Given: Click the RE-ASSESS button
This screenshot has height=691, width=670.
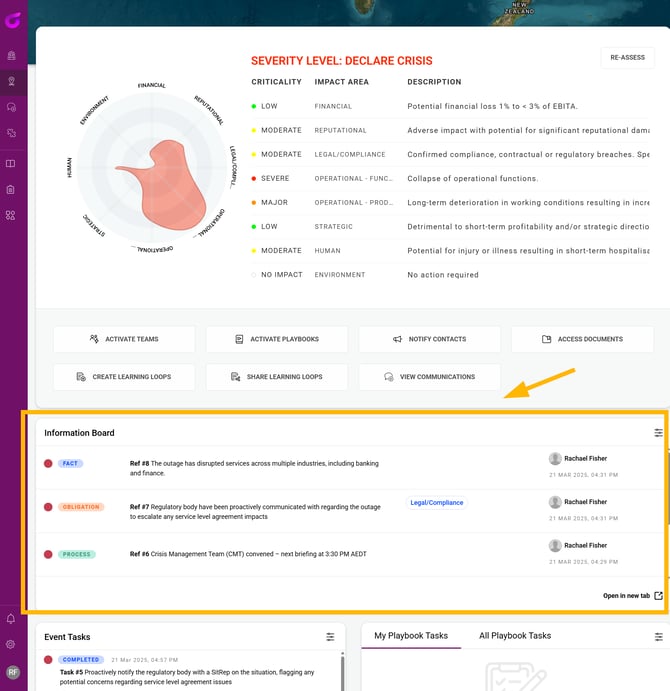Looking at the screenshot, I should click(x=627, y=58).
